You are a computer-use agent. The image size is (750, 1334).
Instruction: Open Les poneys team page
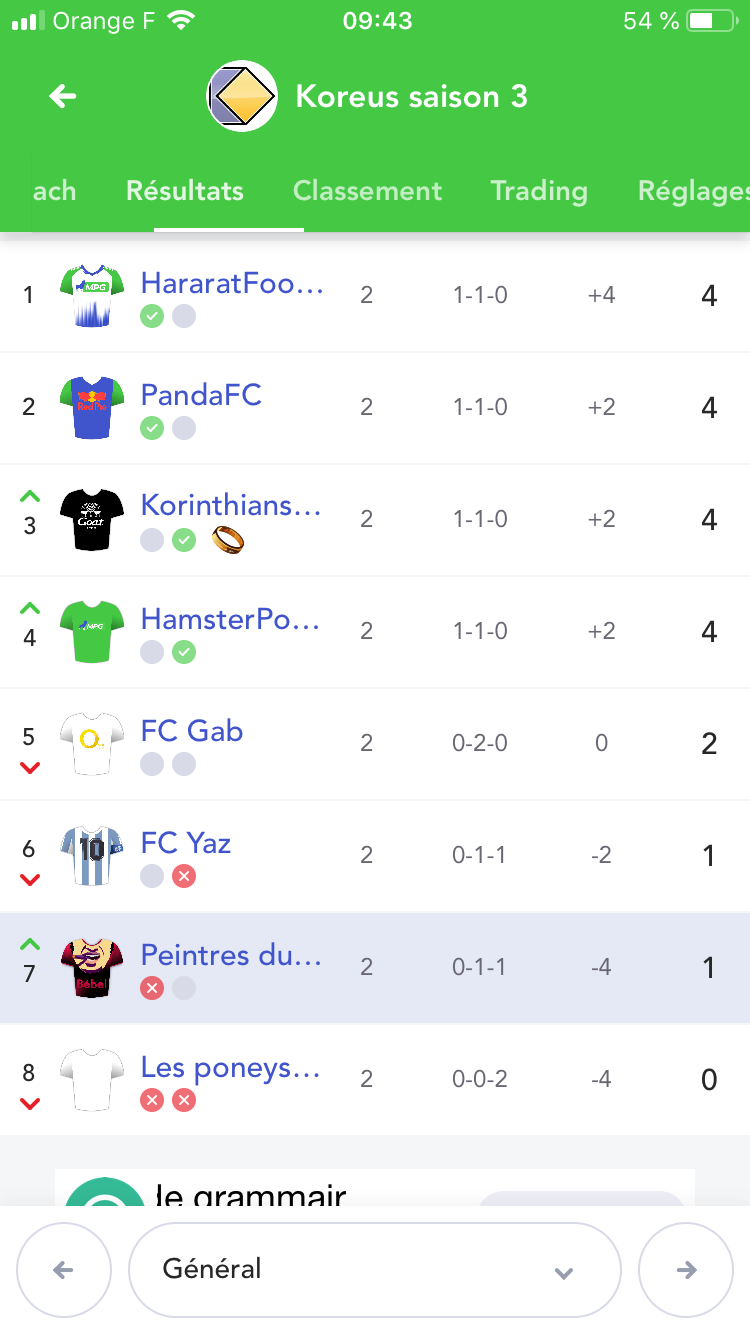pos(231,1067)
